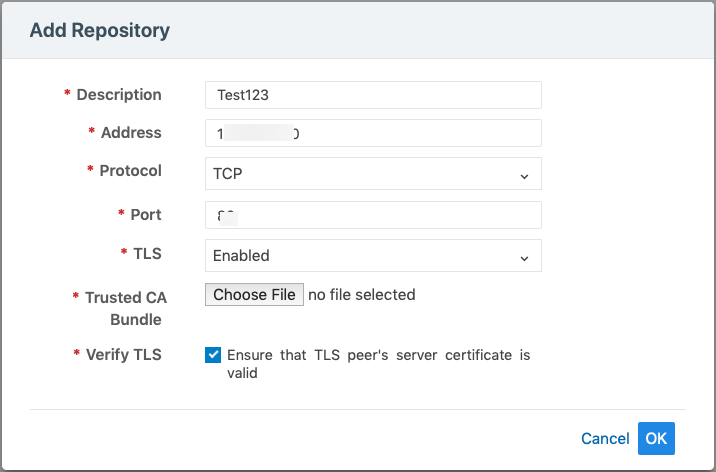The image size is (716, 472).
Task: Click the chevron arrow in Protocol selector
Action: [x=524, y=175]
